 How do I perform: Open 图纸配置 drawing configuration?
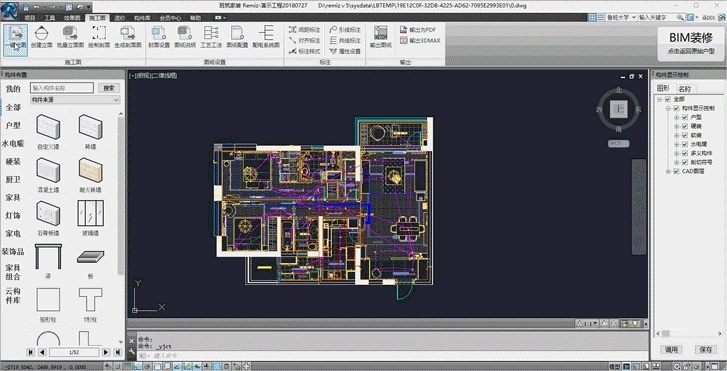(237, 37)
